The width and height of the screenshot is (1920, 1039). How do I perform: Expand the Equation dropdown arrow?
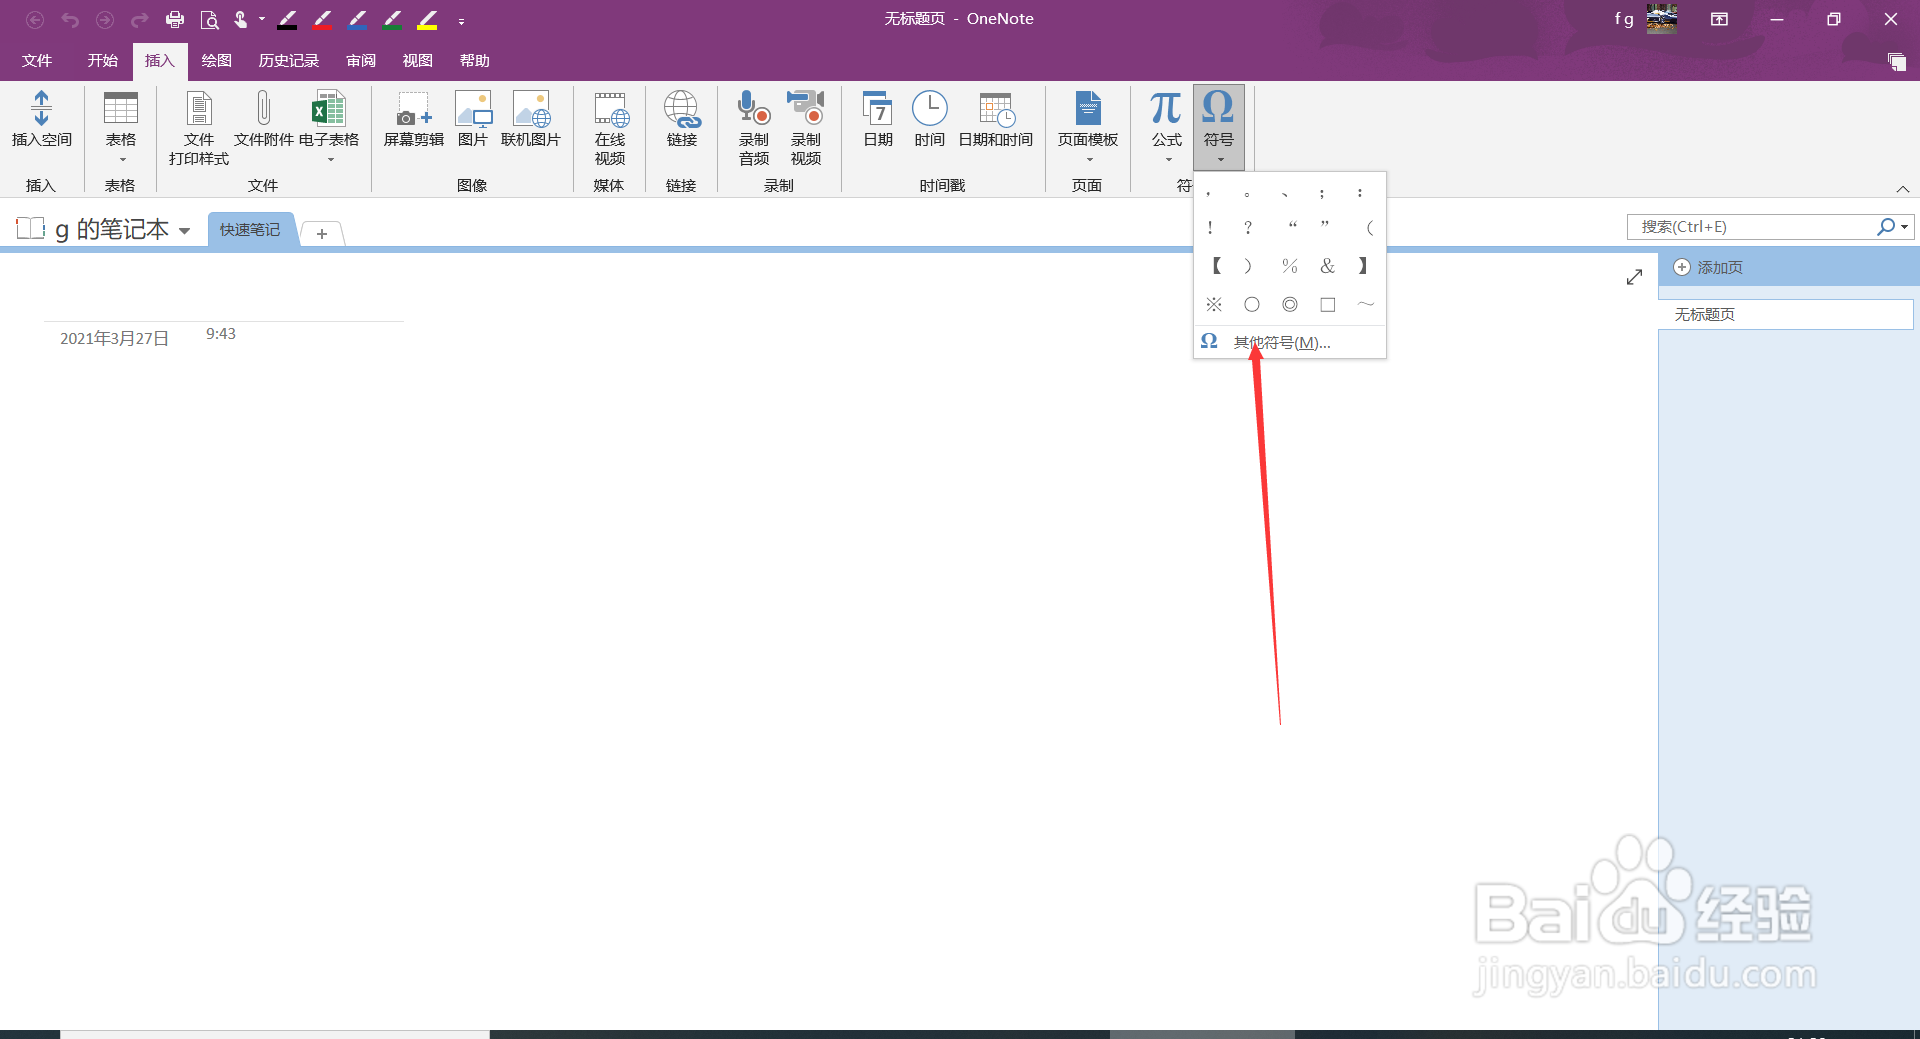[1168, 160]
